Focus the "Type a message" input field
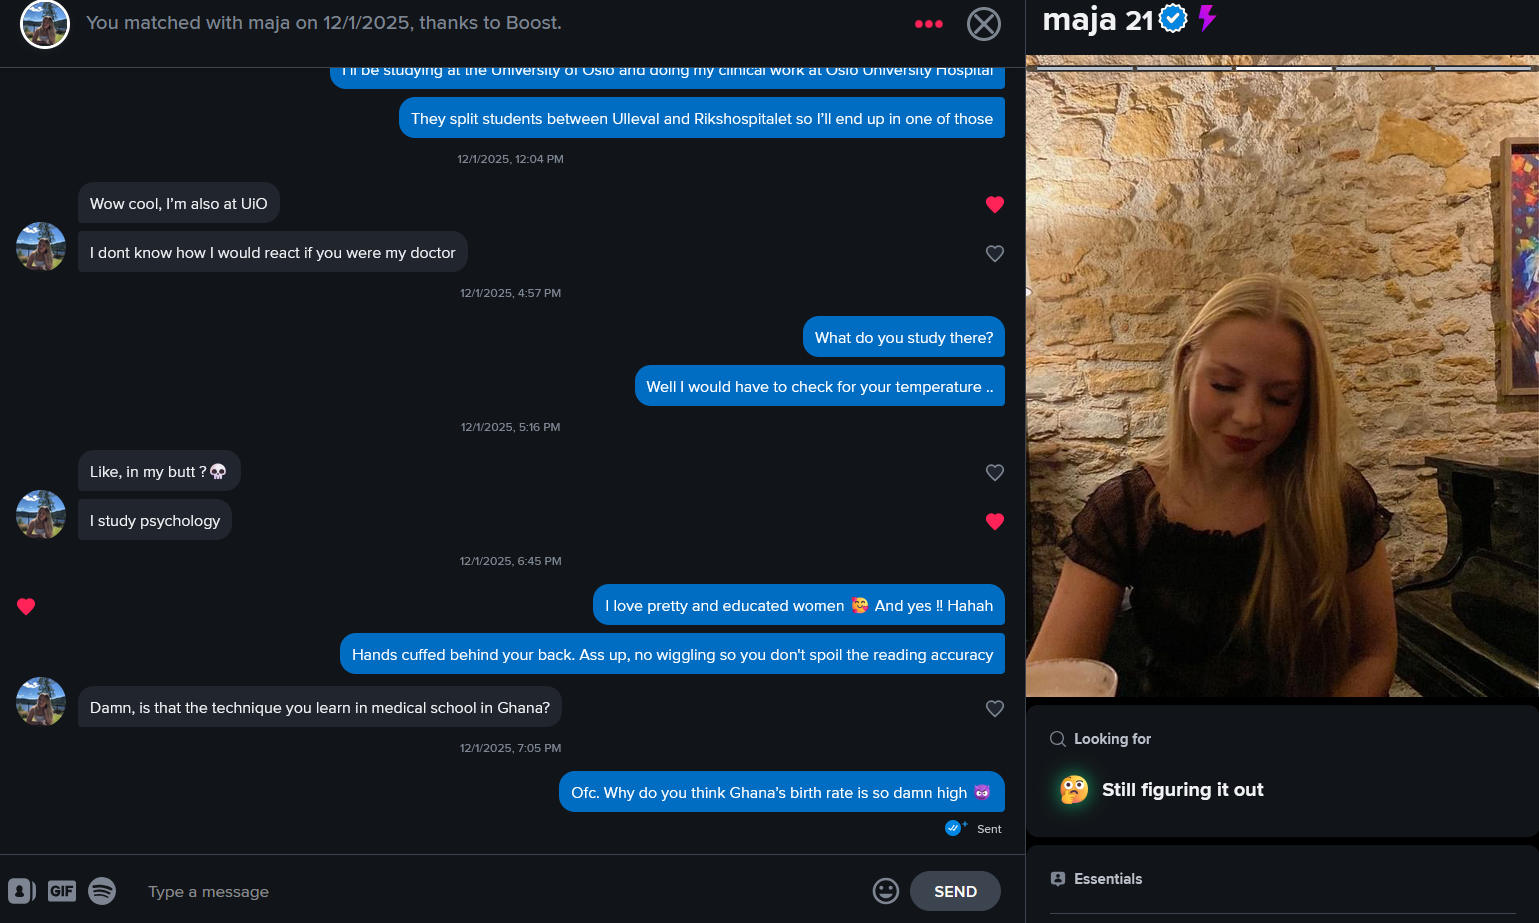Screen dimensions: 1539x923 pyautogui.click(x=500, y=891)
